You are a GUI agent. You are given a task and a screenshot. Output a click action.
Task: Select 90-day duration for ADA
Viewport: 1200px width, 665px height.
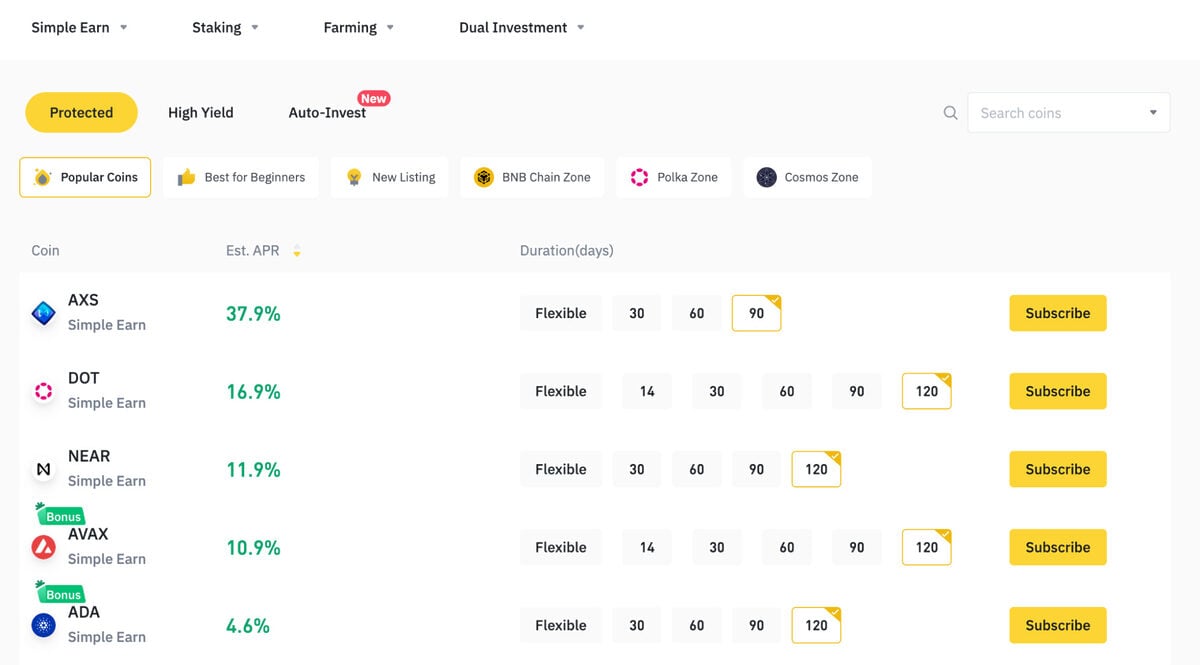click(757, 625)
